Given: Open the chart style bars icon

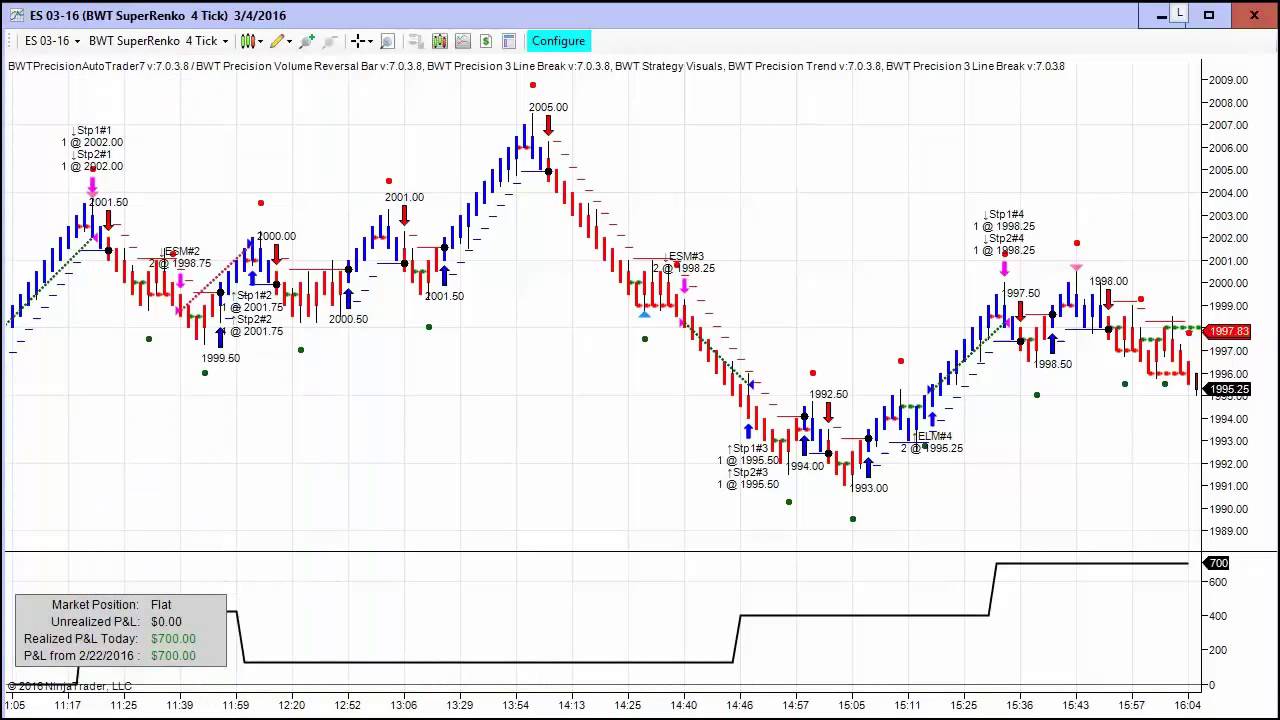Looking at the screenshot, I should (x=247, y=41).
